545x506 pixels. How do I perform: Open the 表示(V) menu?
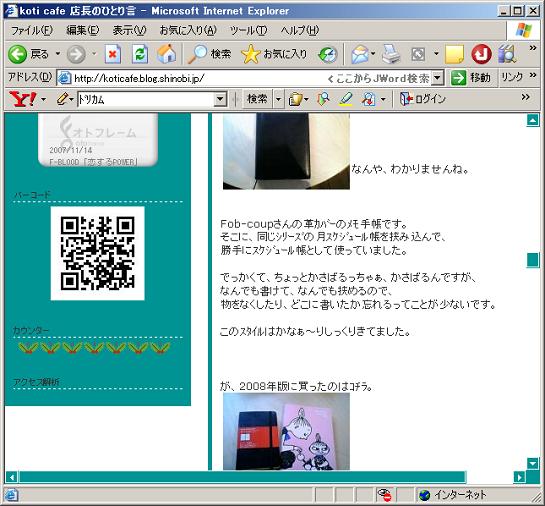129,31
